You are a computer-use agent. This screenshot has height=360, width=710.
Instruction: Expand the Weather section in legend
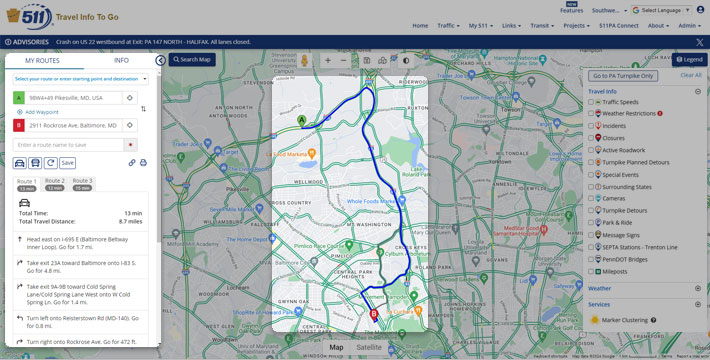click(698, 288)
